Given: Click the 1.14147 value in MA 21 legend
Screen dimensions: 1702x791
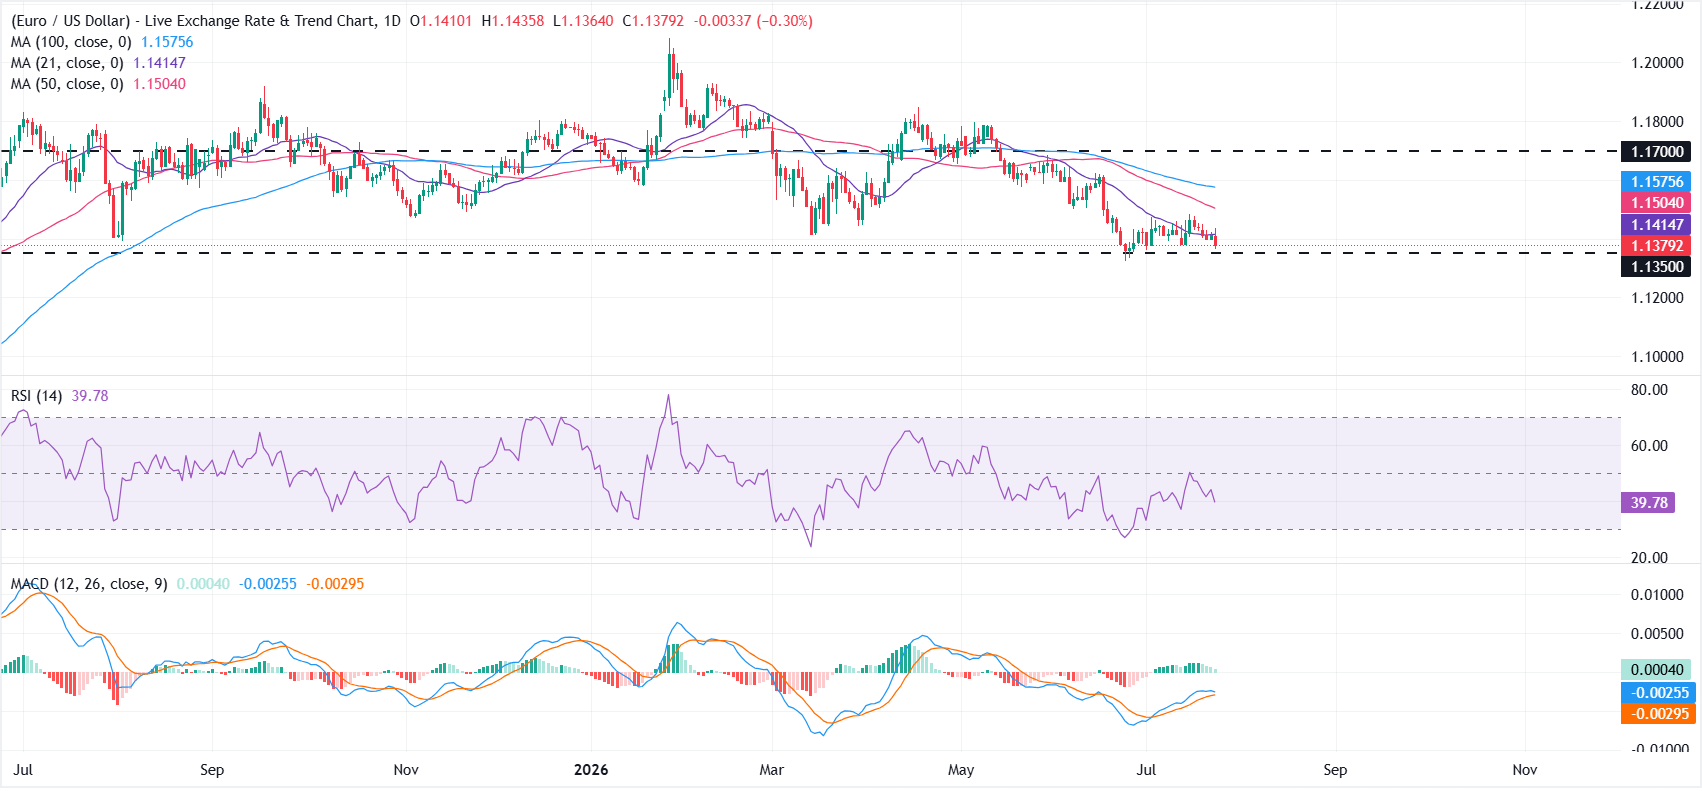Looking at the screenshot, I should pos(159,63).
